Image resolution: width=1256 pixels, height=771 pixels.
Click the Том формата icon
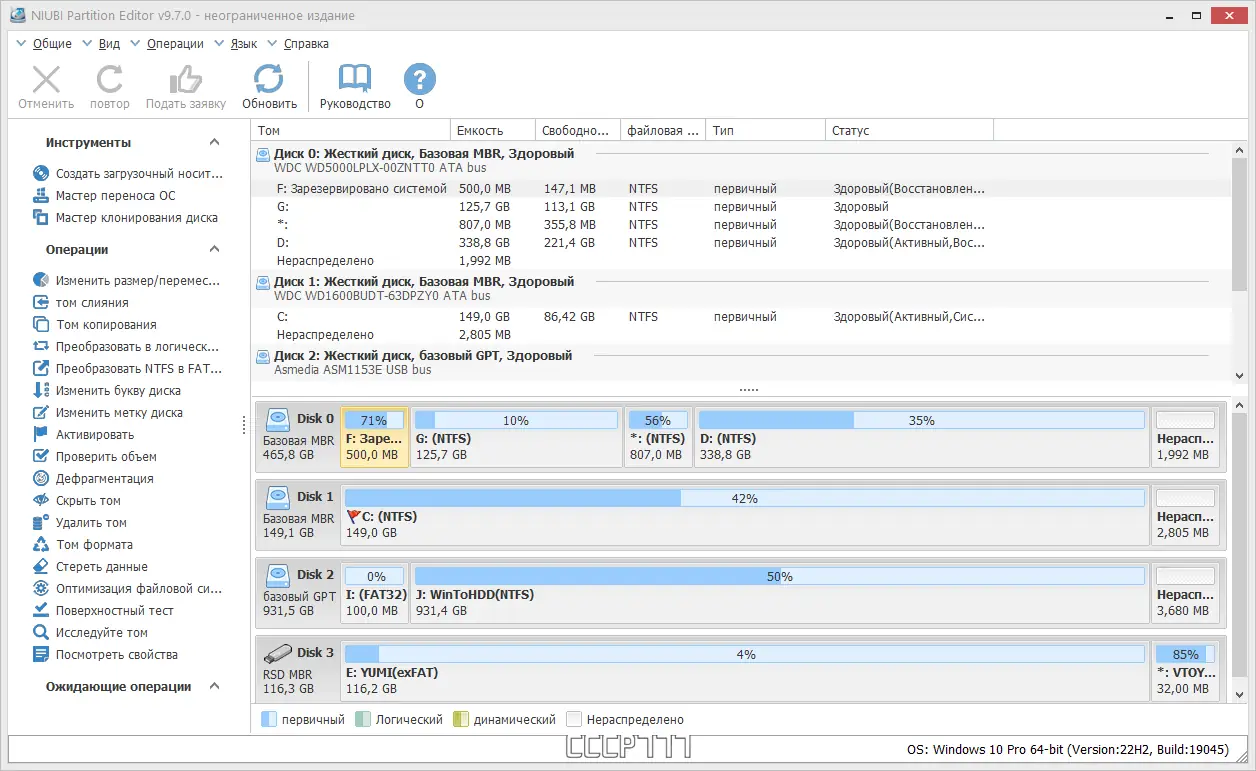[x=41, y=545]
